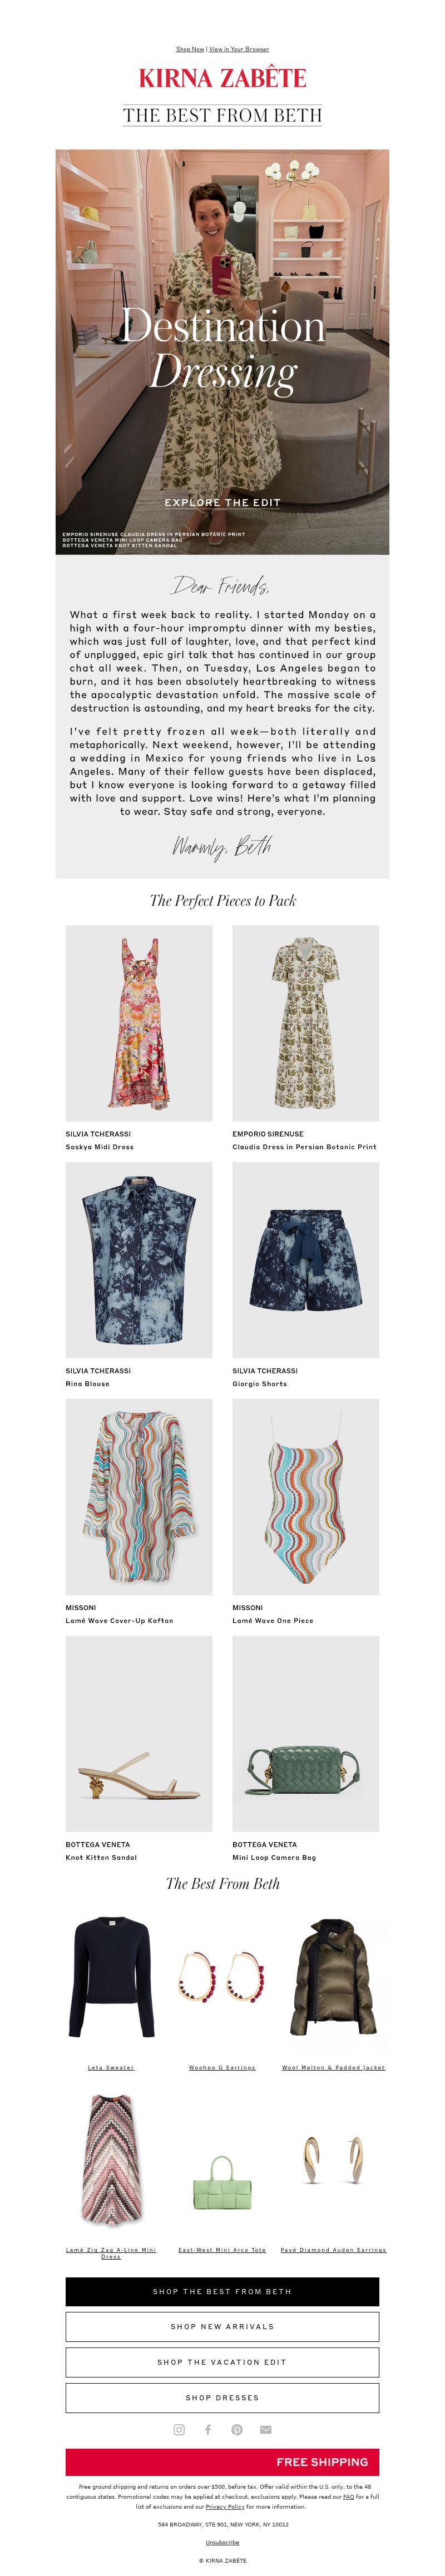Open the Shop Now link at top
Screen dimensions: 445x2576
pos(190,49)
